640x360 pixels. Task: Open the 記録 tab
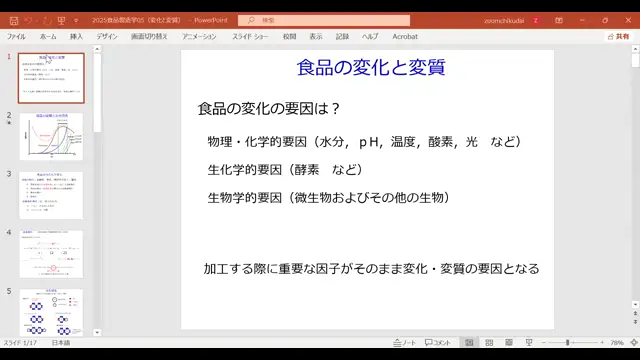[342, 36]
